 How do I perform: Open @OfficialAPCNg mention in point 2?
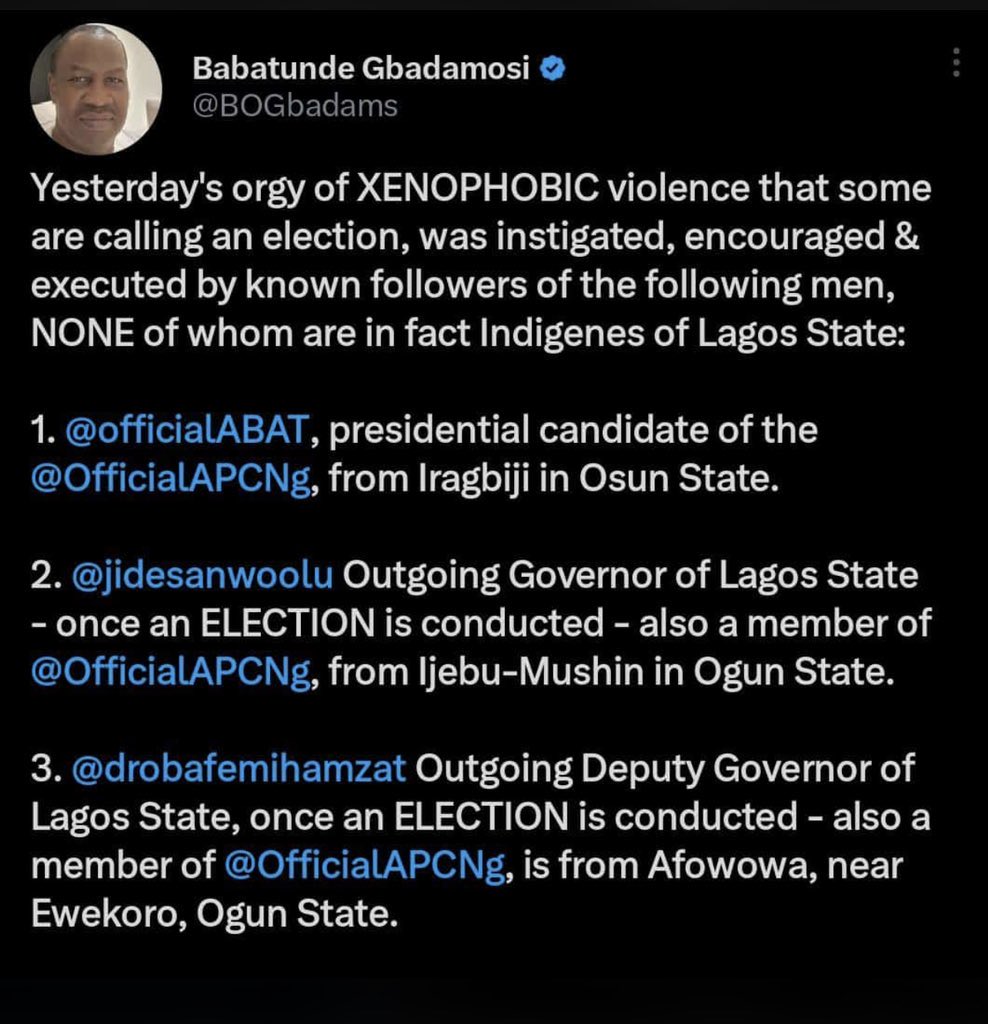171,672
